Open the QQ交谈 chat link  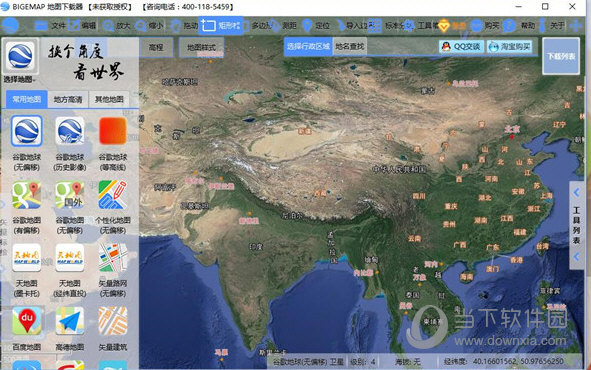pos(461,47)
